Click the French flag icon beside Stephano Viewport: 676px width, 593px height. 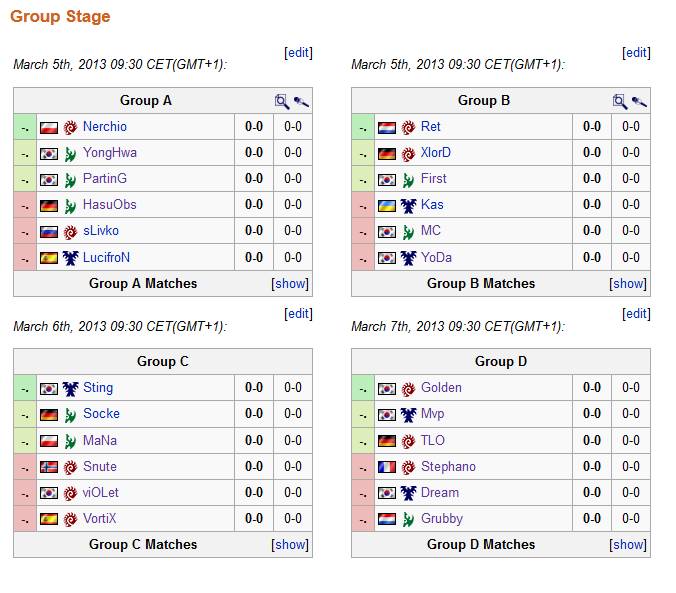tap(387, 467)
